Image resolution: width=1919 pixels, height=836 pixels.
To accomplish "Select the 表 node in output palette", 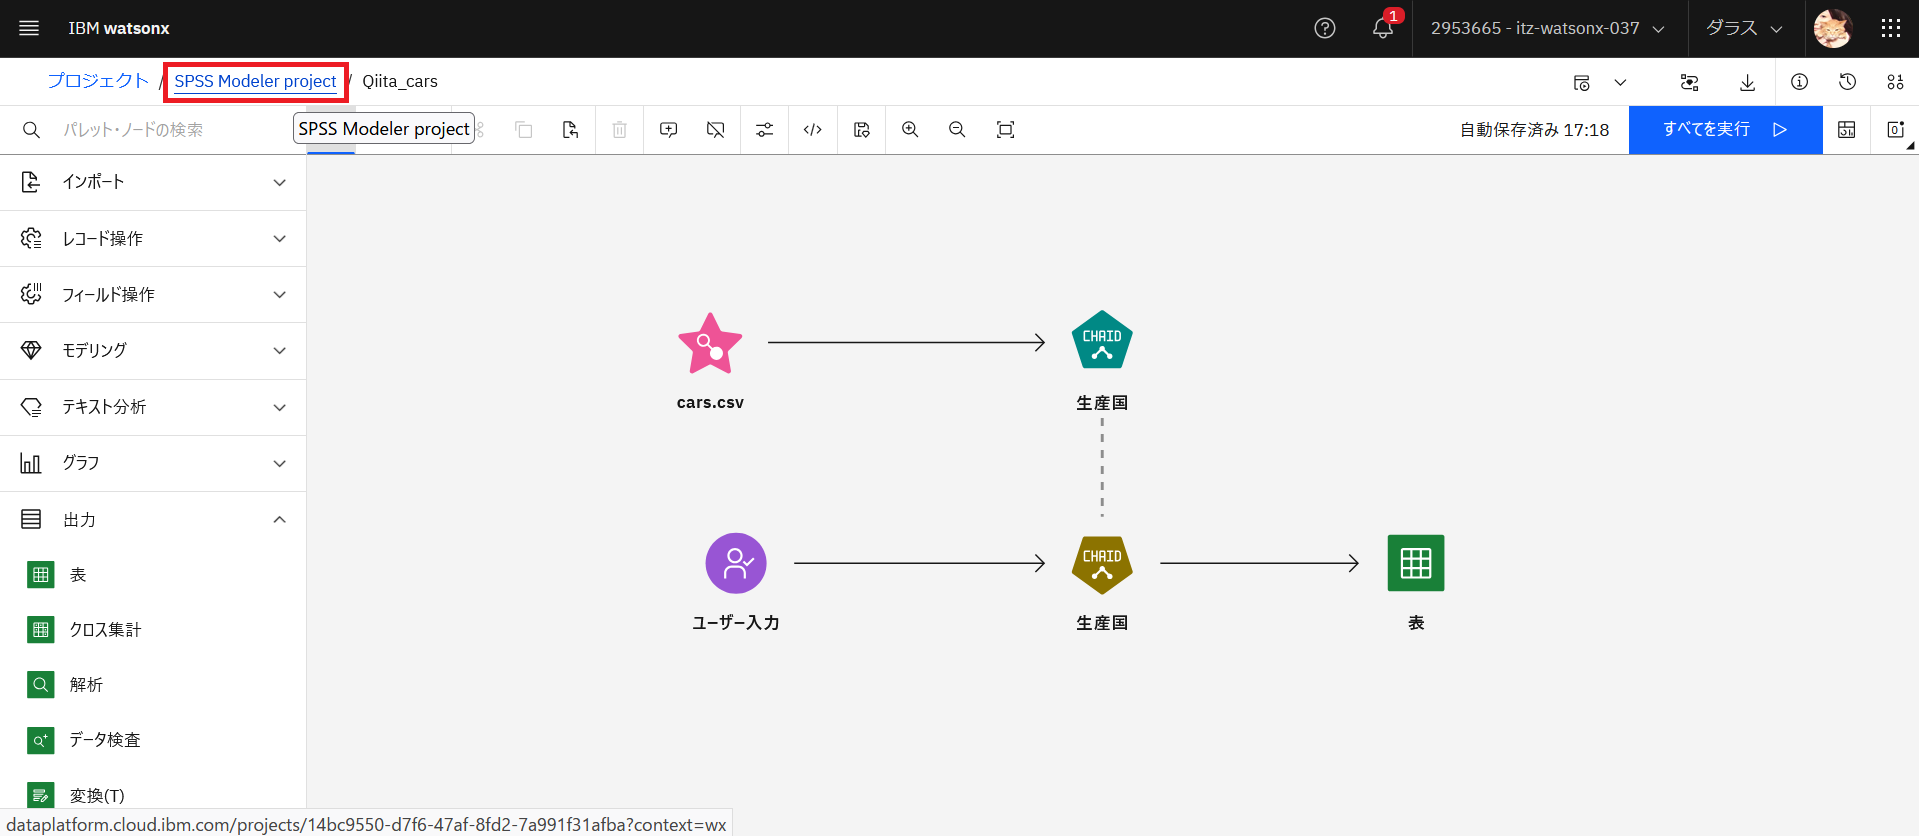I will tap(153, 575).
